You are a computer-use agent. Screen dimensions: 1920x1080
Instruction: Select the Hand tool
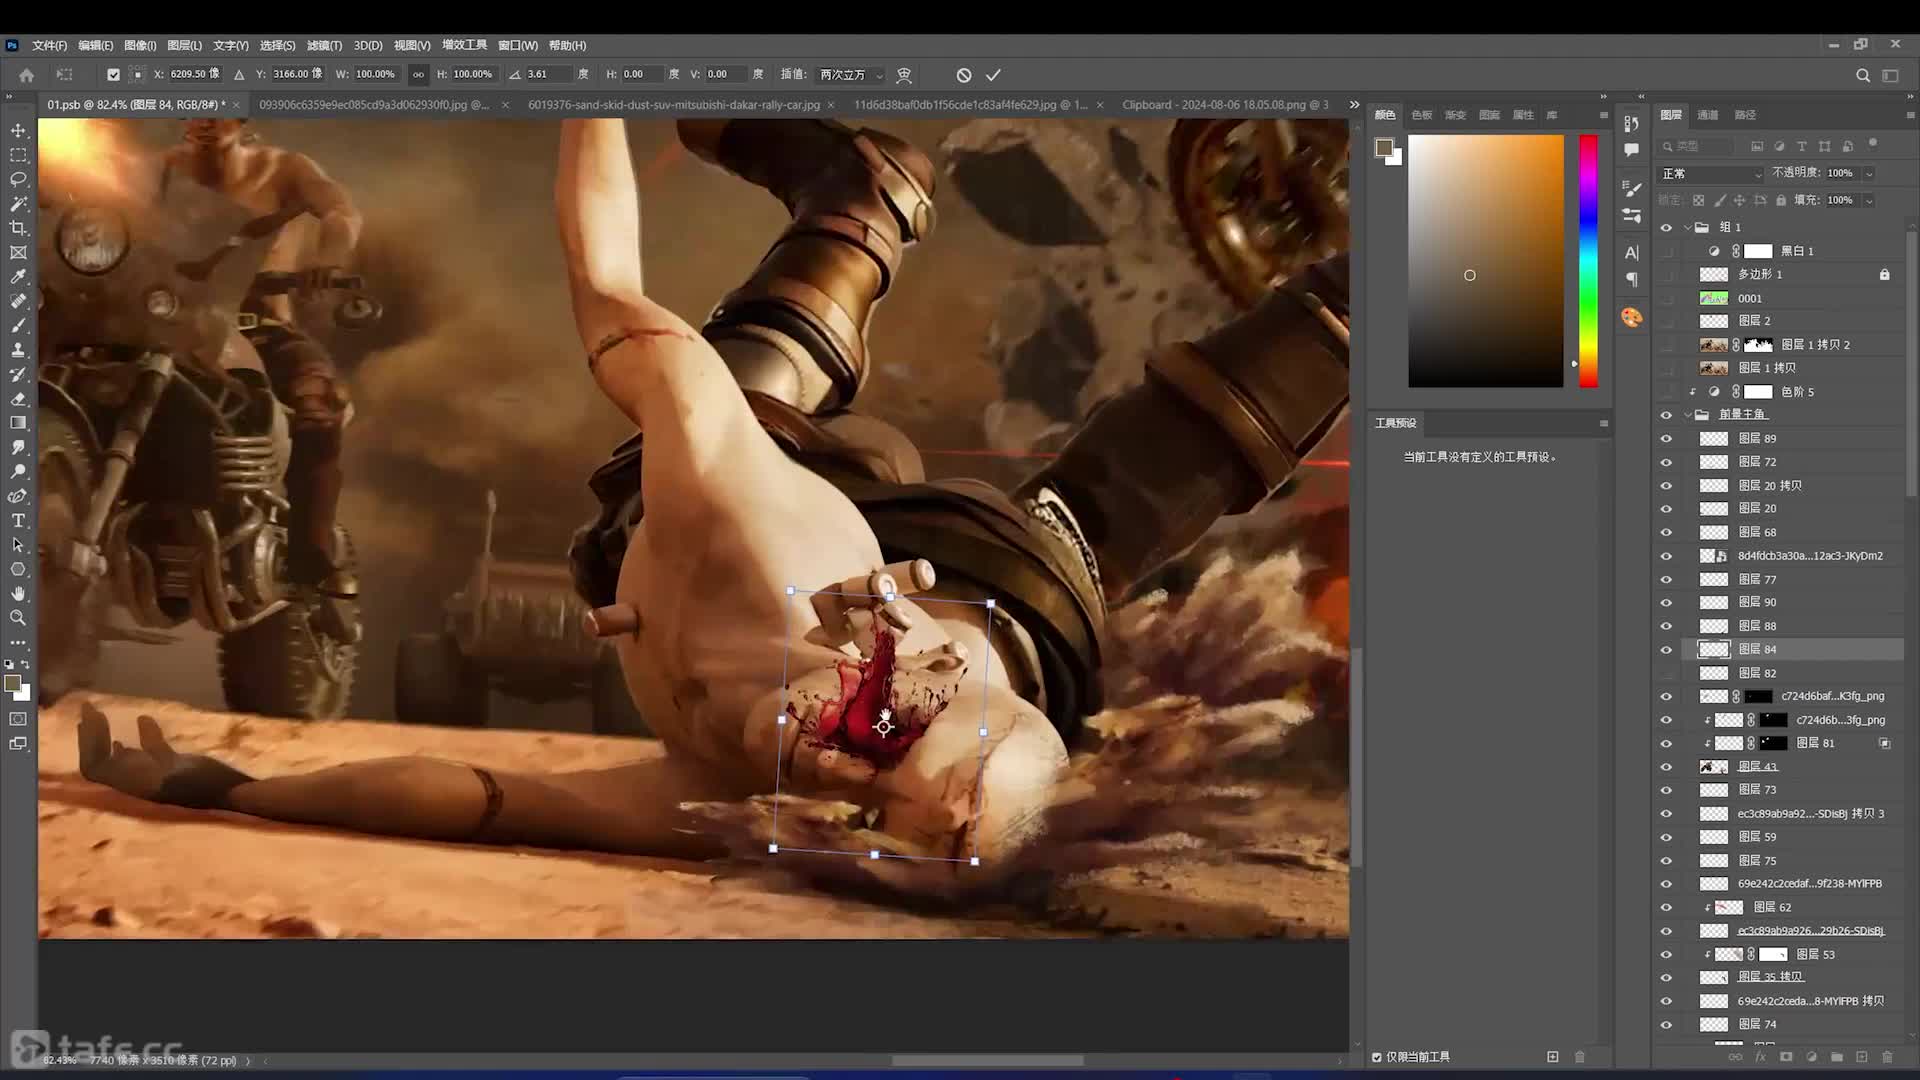pyautogui.click(x=18, y=593)
